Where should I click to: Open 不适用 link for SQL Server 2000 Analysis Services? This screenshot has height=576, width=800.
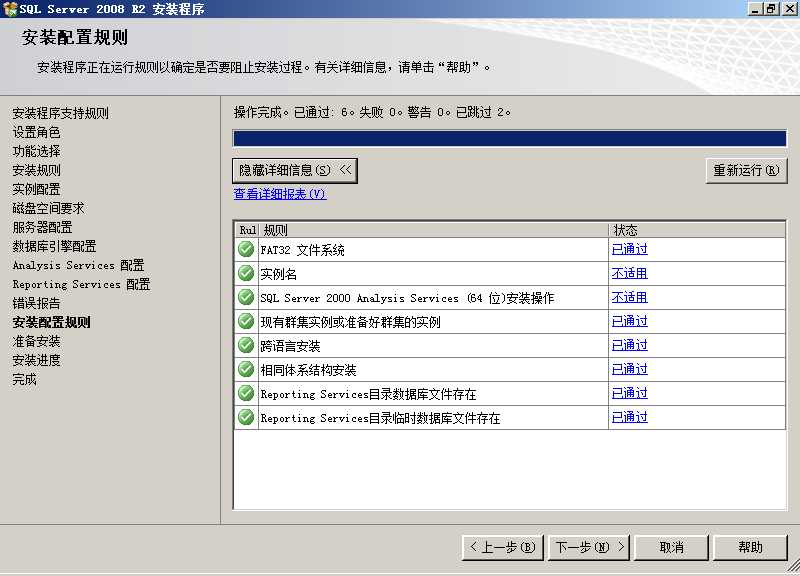coord(630,297)
